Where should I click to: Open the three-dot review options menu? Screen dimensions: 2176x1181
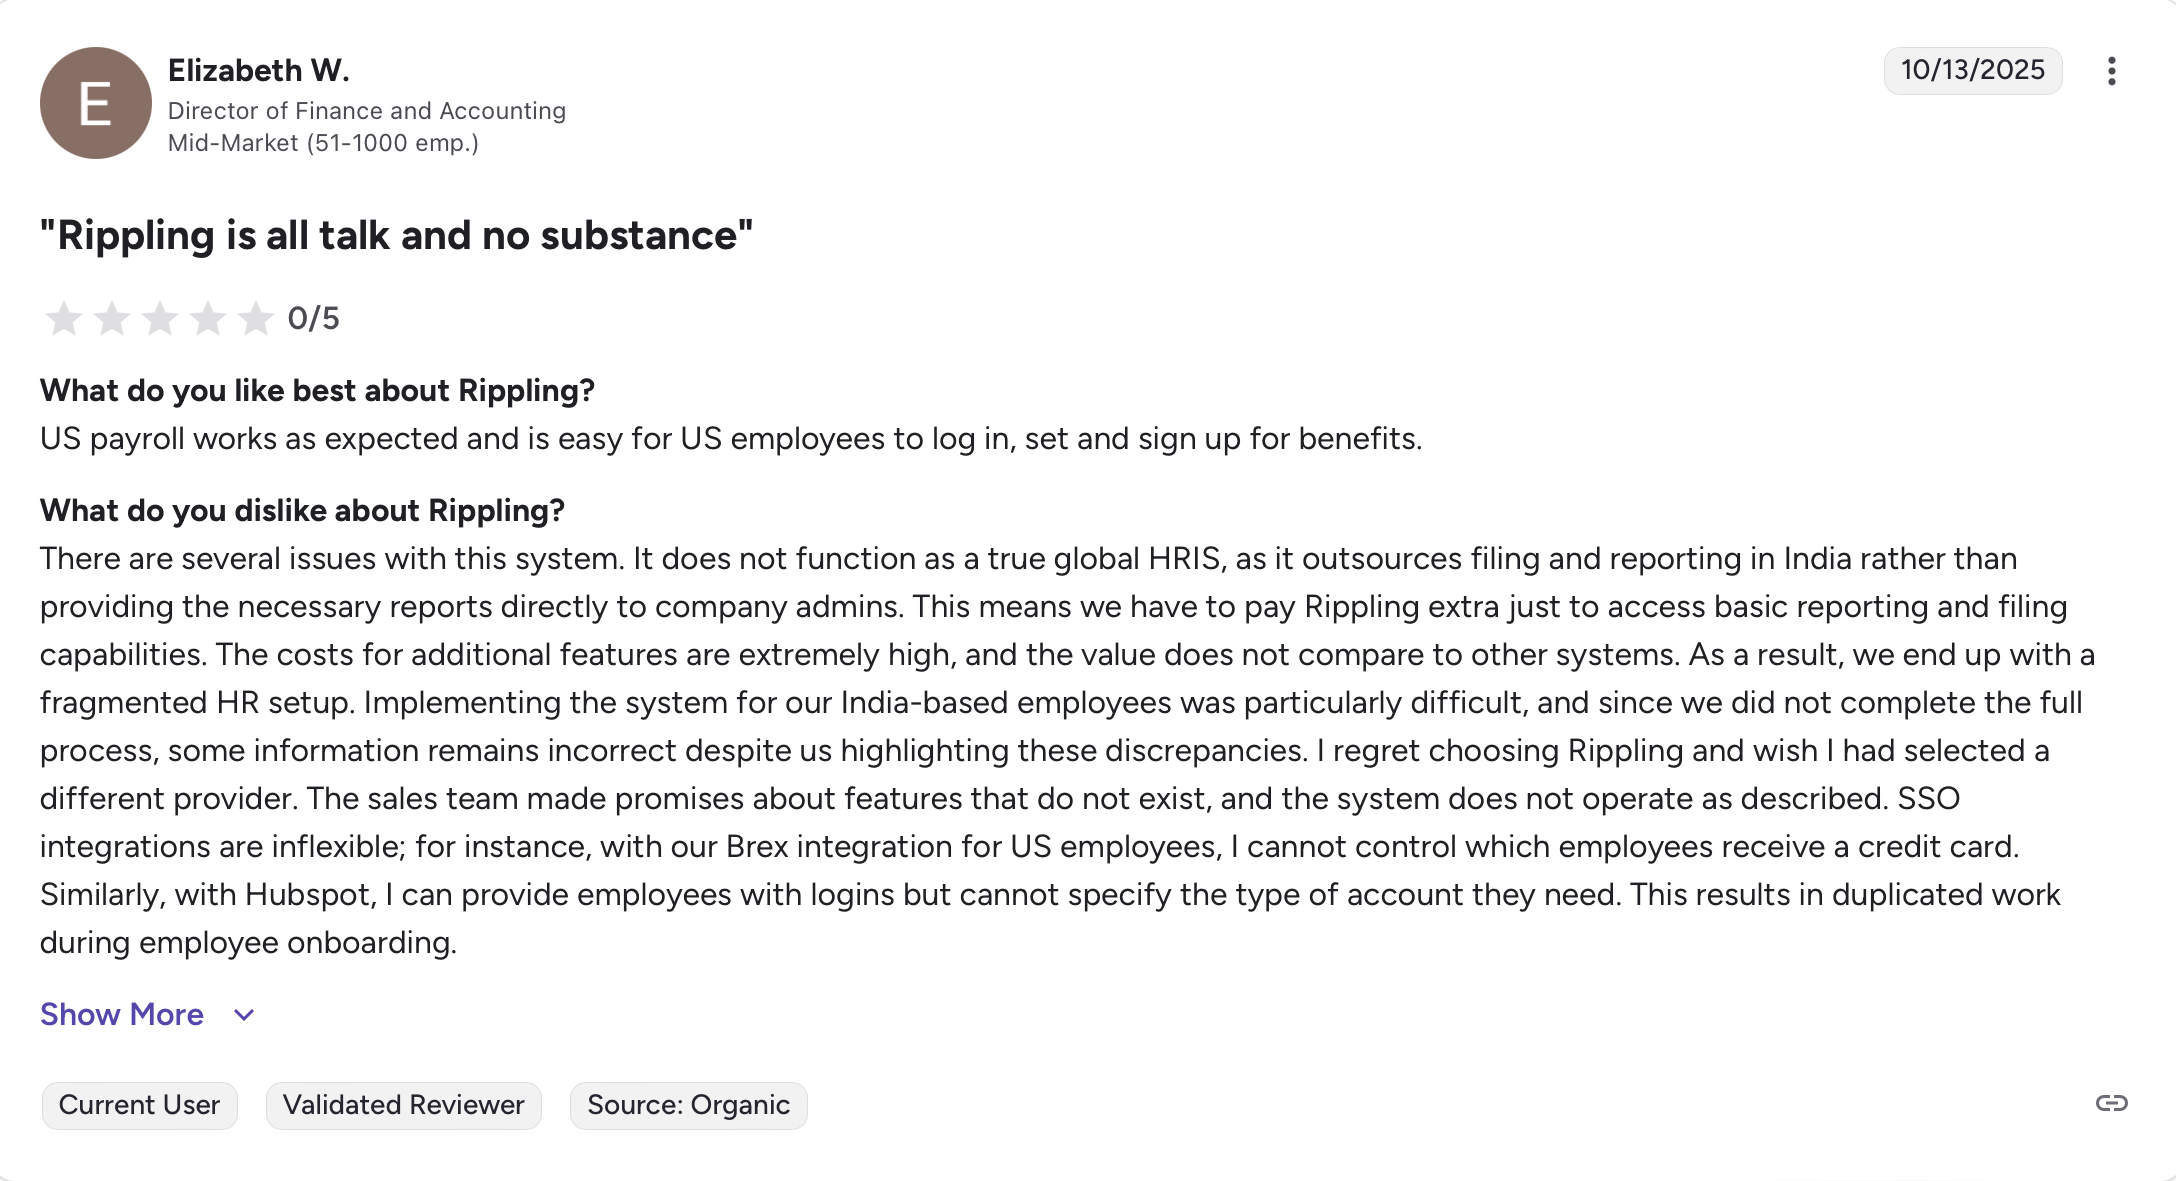pyautogui.click(x=2111, y=71)
